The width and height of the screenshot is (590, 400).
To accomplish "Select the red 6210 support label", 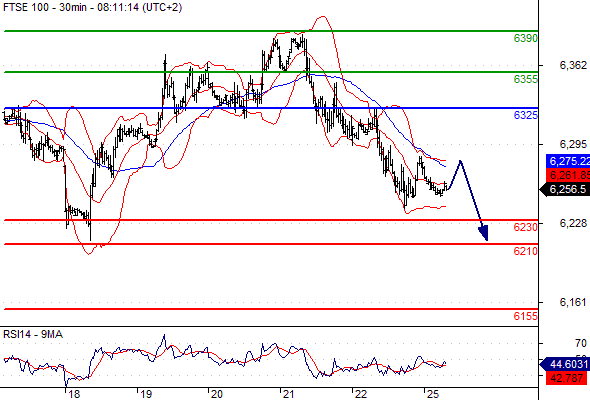I will click(526, 251).
